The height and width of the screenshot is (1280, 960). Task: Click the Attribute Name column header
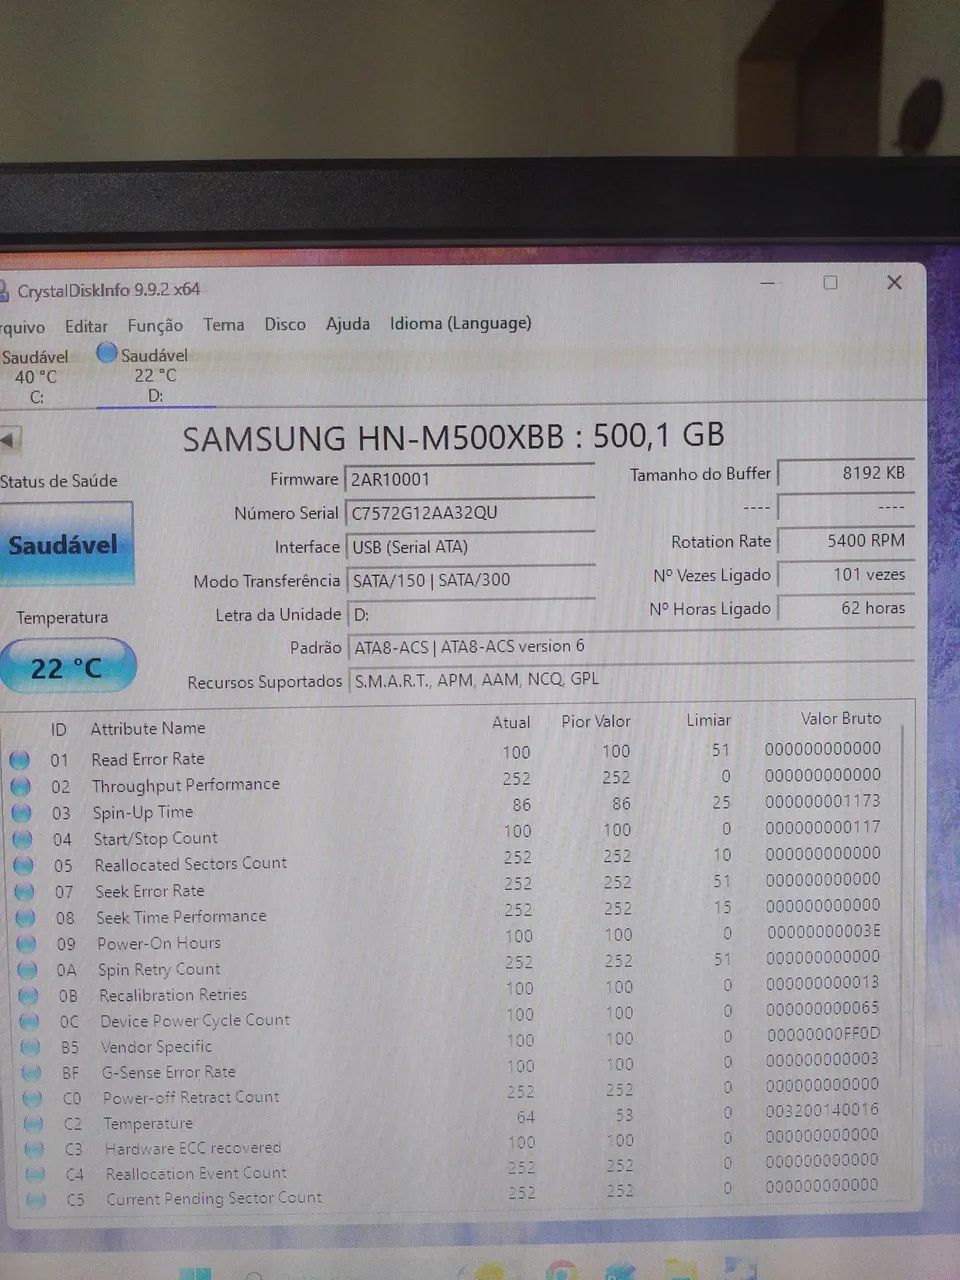click(x=148, y=728)
